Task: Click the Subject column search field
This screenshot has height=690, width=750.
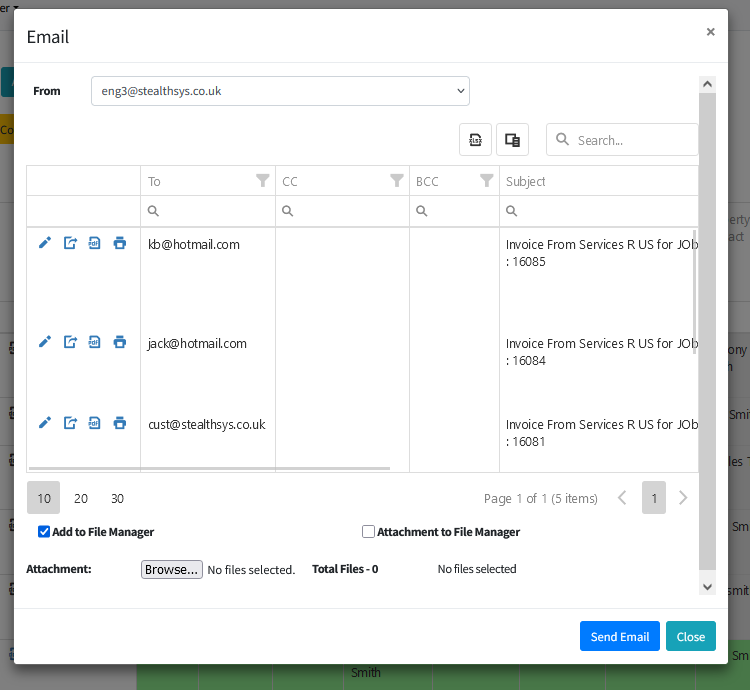Action: [x=599, y=211]
